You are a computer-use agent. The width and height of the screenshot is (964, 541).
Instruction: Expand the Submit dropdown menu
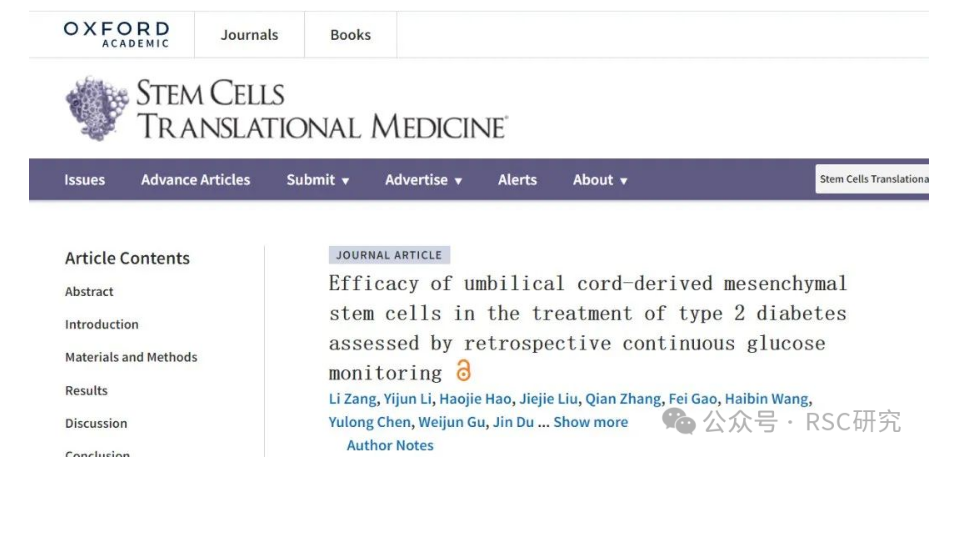(318, 180)
